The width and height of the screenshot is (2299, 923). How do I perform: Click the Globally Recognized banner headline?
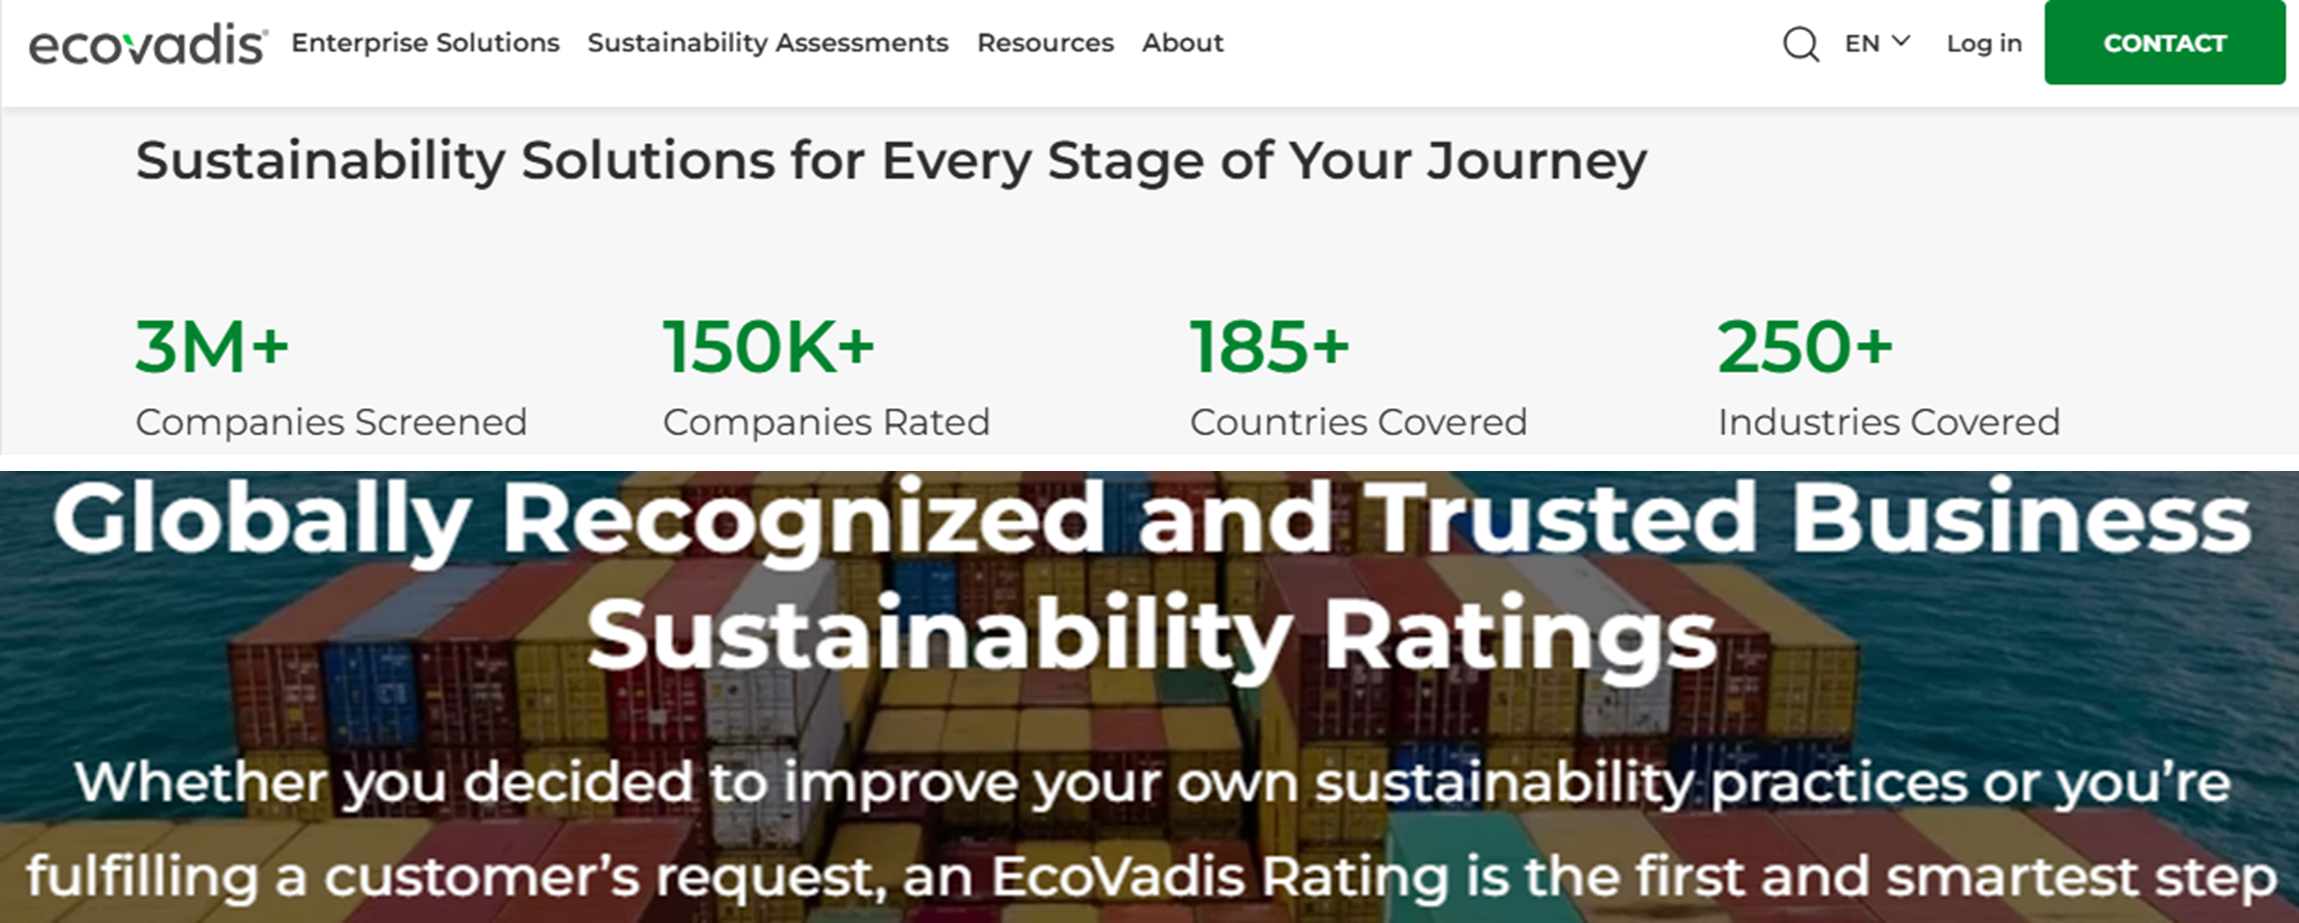coord(1150,575)
